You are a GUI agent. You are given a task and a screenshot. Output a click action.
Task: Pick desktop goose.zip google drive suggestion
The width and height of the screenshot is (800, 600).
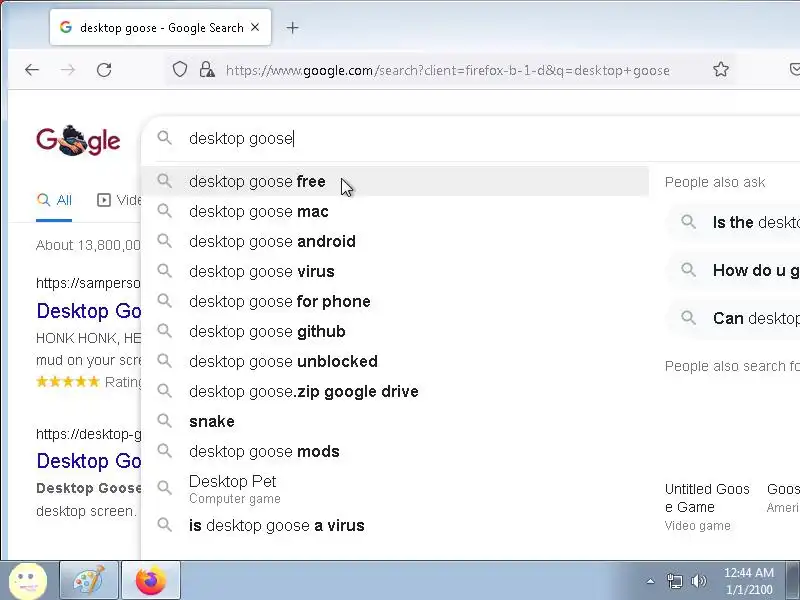click(x=395, y=391)
